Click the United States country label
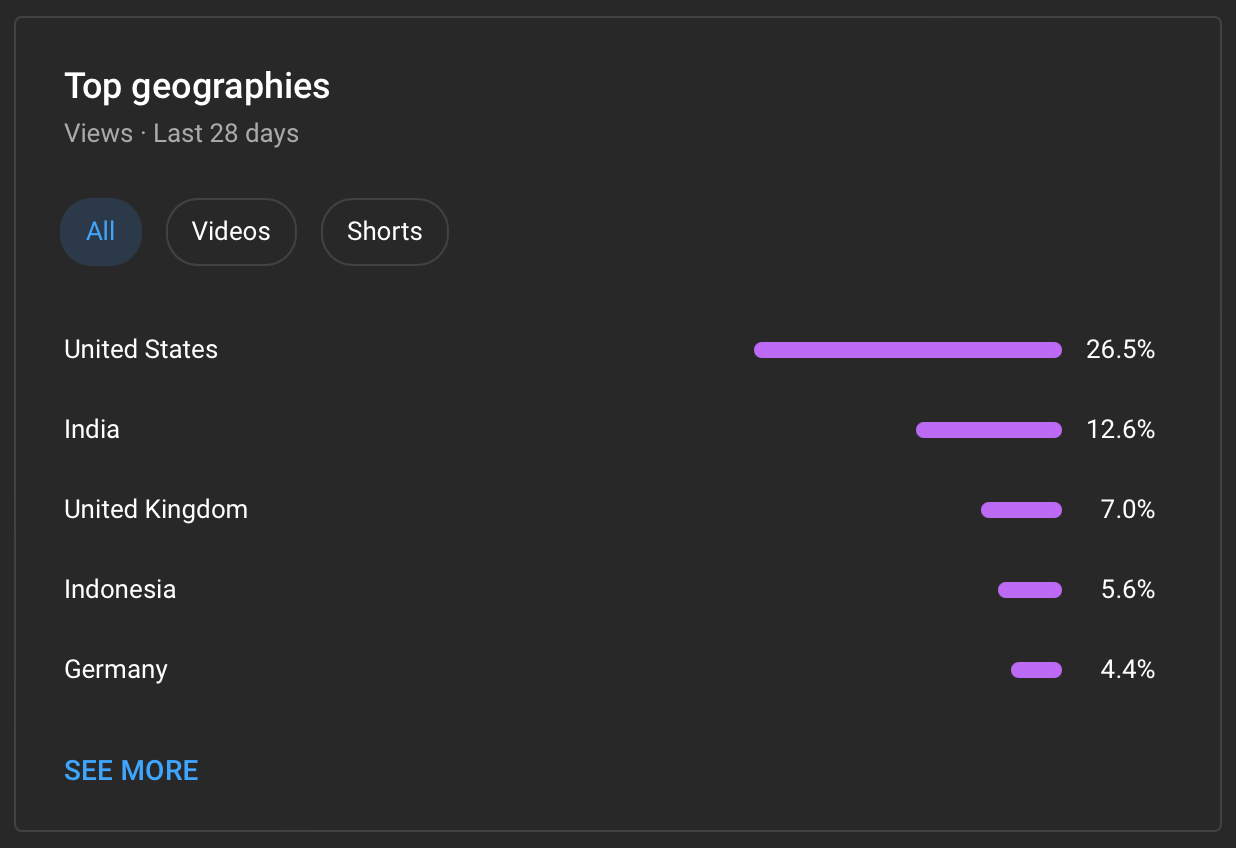 point(141,349)
